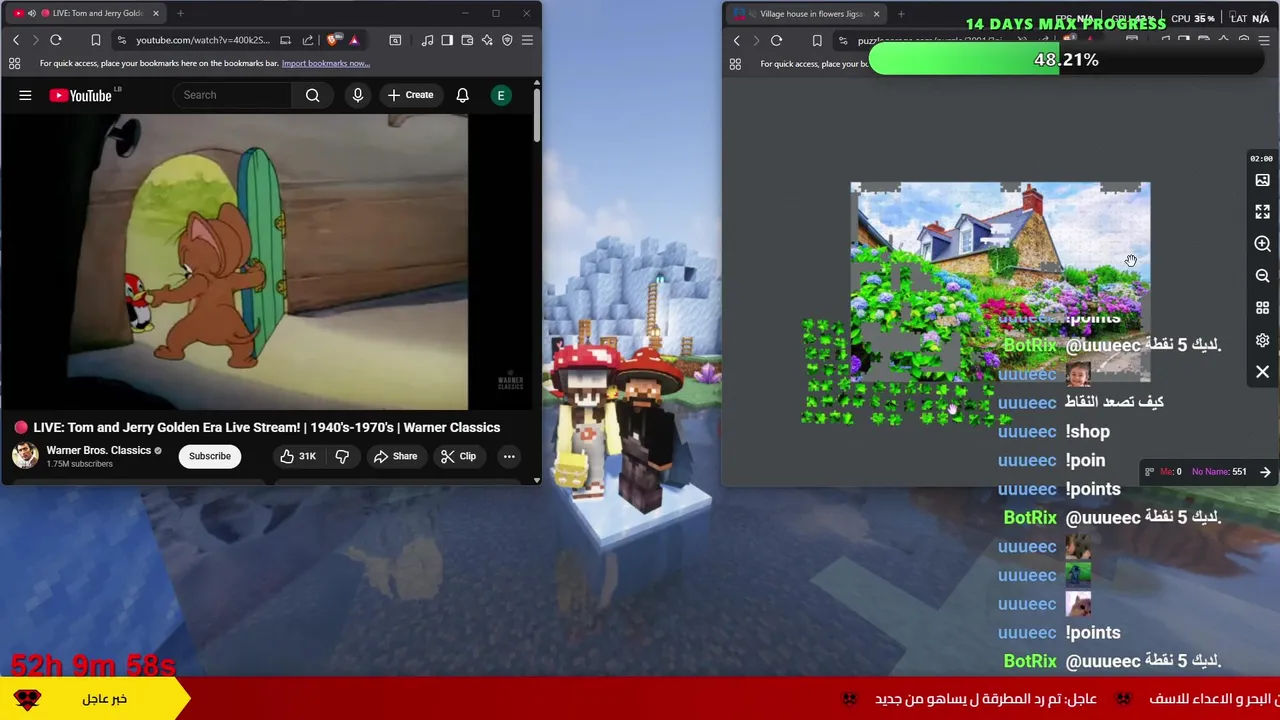Select the LIVE: Tom and Jerry tab
Image resolution: width=1280 pixels, height=720 pixels.
pos(86,13)
